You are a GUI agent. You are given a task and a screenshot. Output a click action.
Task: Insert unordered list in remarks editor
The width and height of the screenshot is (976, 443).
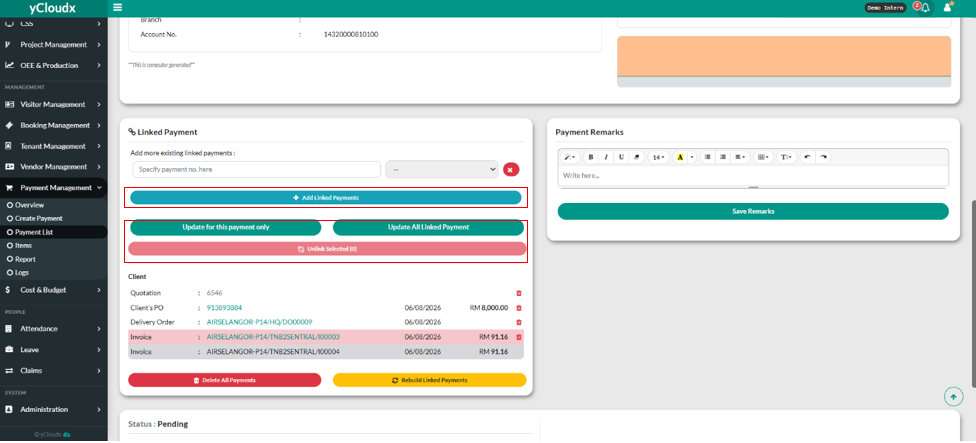click(708, 157)
